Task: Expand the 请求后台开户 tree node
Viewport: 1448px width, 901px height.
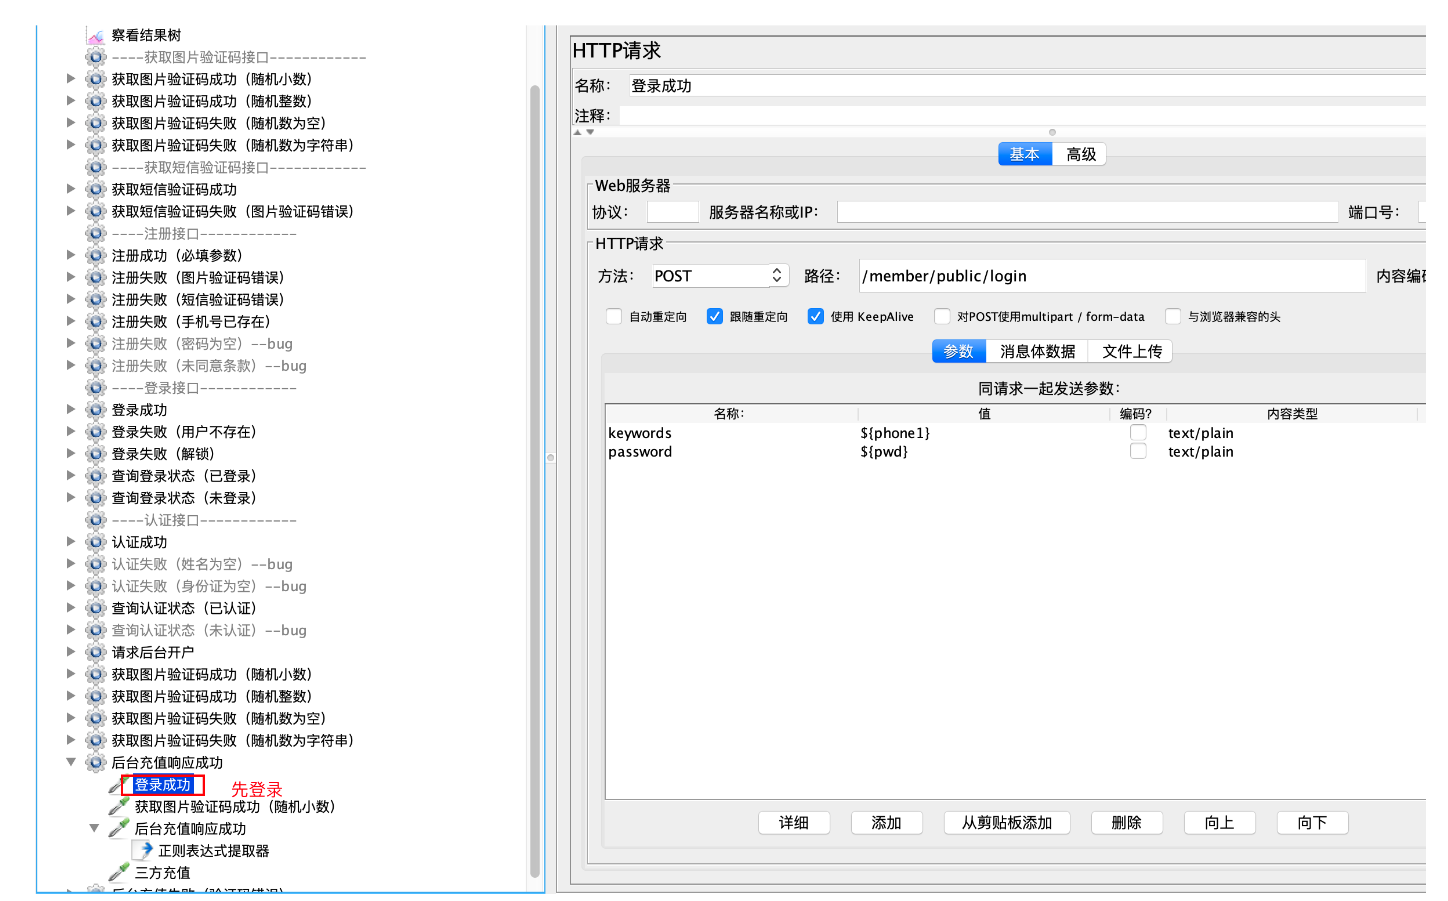Action: pyautogui.click(x=71, y=651)
